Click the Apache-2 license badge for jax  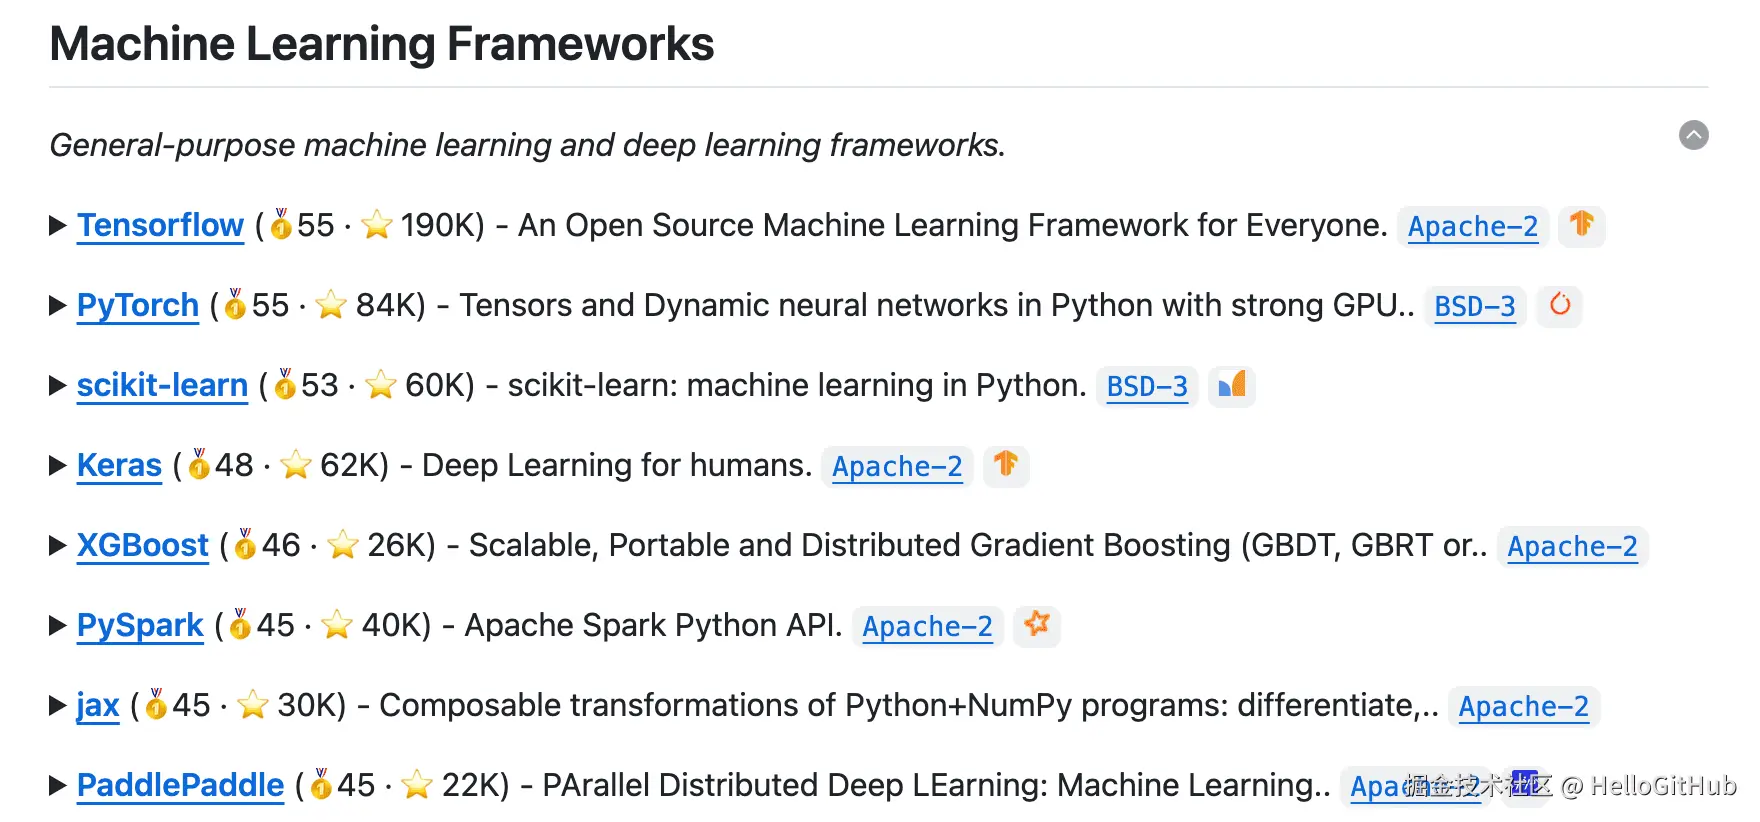pyautogui.click(x=1524, y=706)
